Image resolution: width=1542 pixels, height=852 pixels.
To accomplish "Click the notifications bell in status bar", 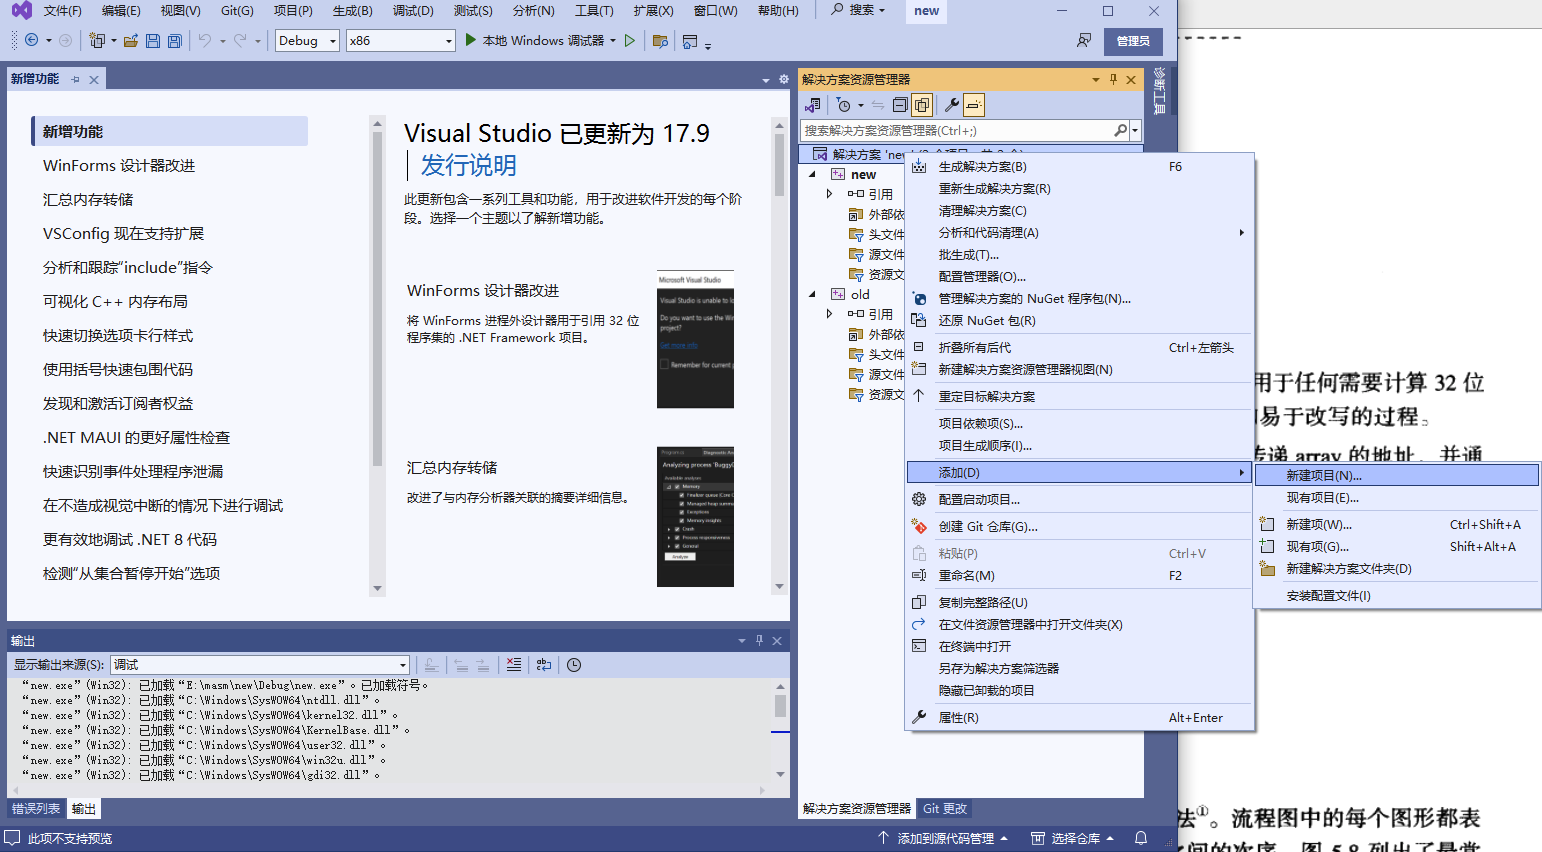I will coord(1141,838).
